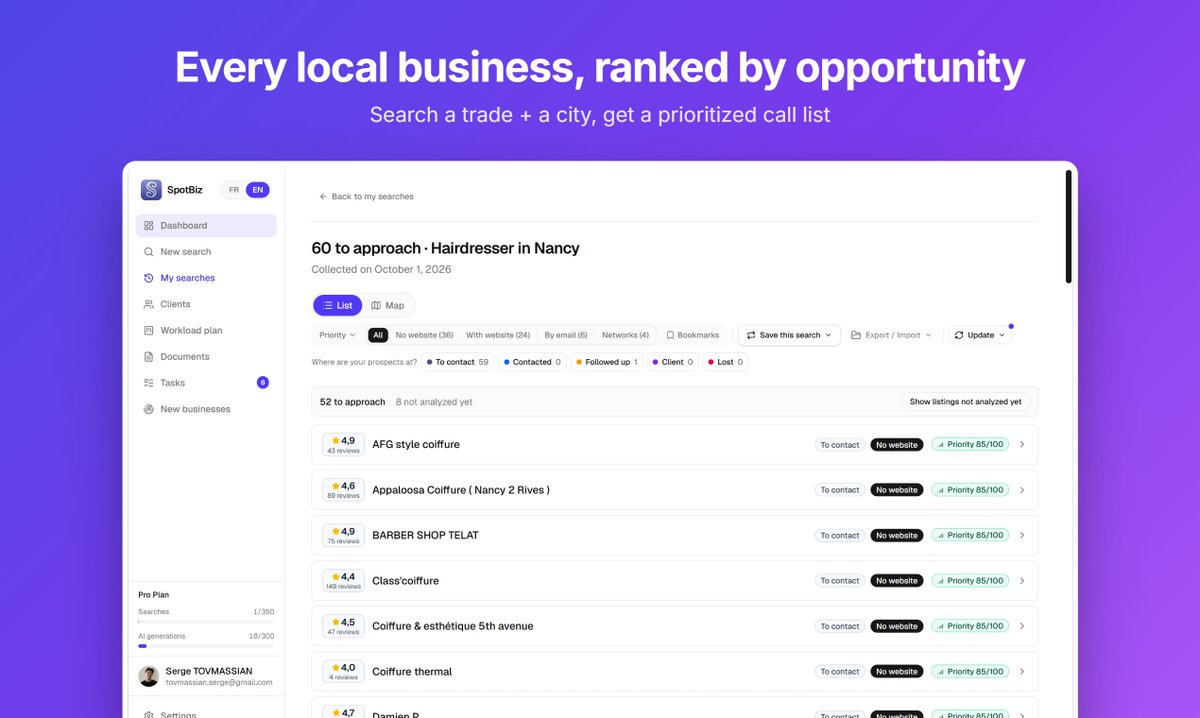Click Serge TOVMASSIAN profile avatar
1200x718 pixels.
[148, 676]
